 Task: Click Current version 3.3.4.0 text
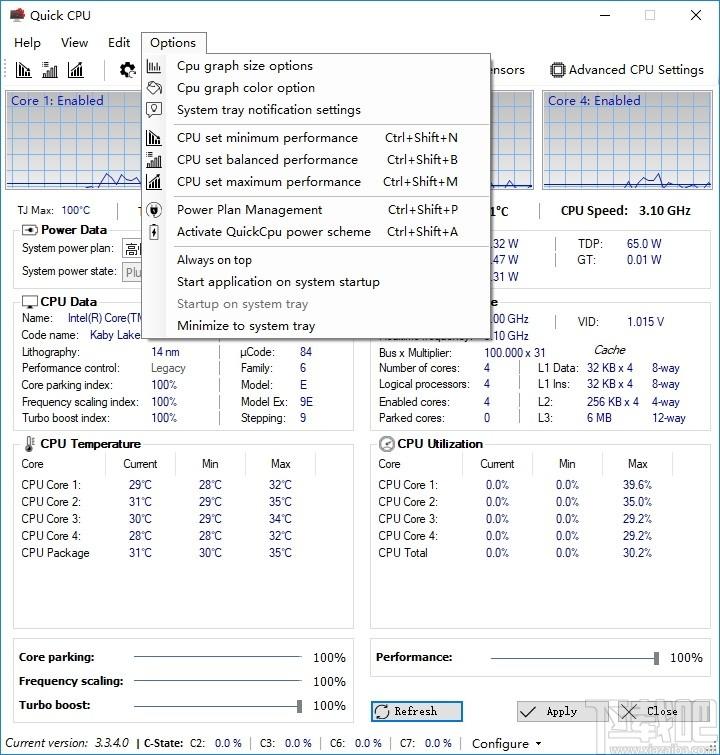67,743
